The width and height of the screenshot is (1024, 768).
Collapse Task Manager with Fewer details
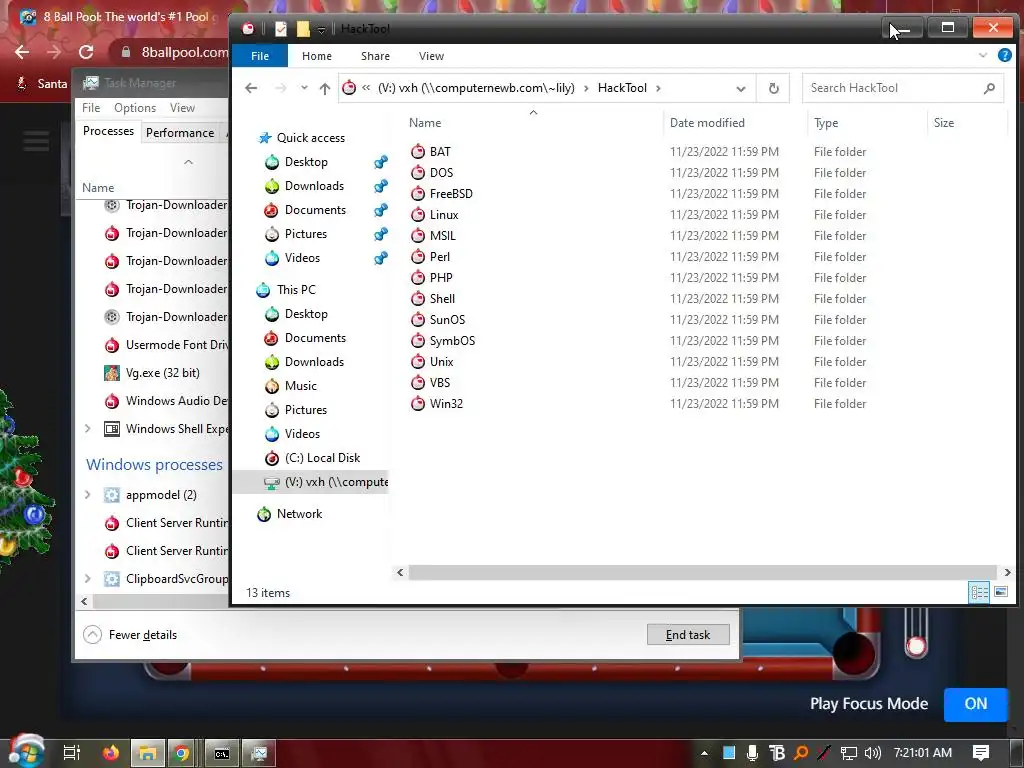pyautogui.click(x=130, y=635)
